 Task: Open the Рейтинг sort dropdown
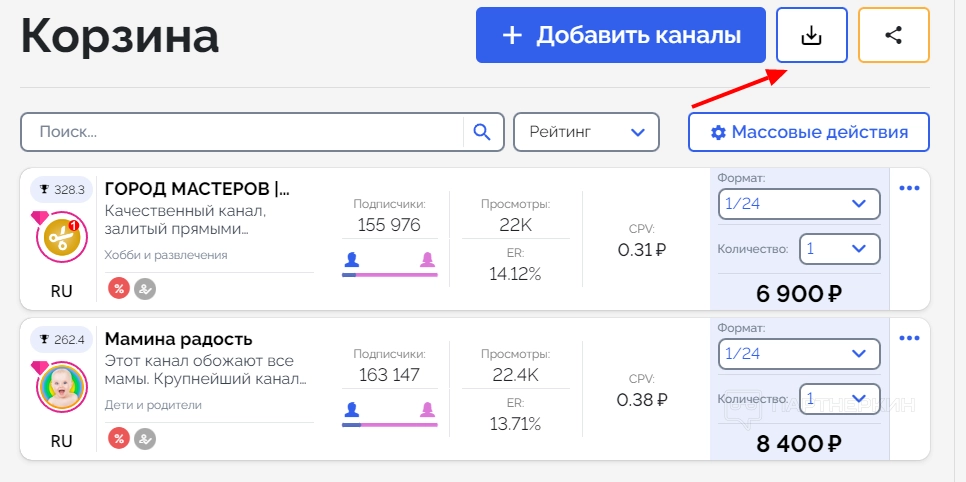[586, 132]
